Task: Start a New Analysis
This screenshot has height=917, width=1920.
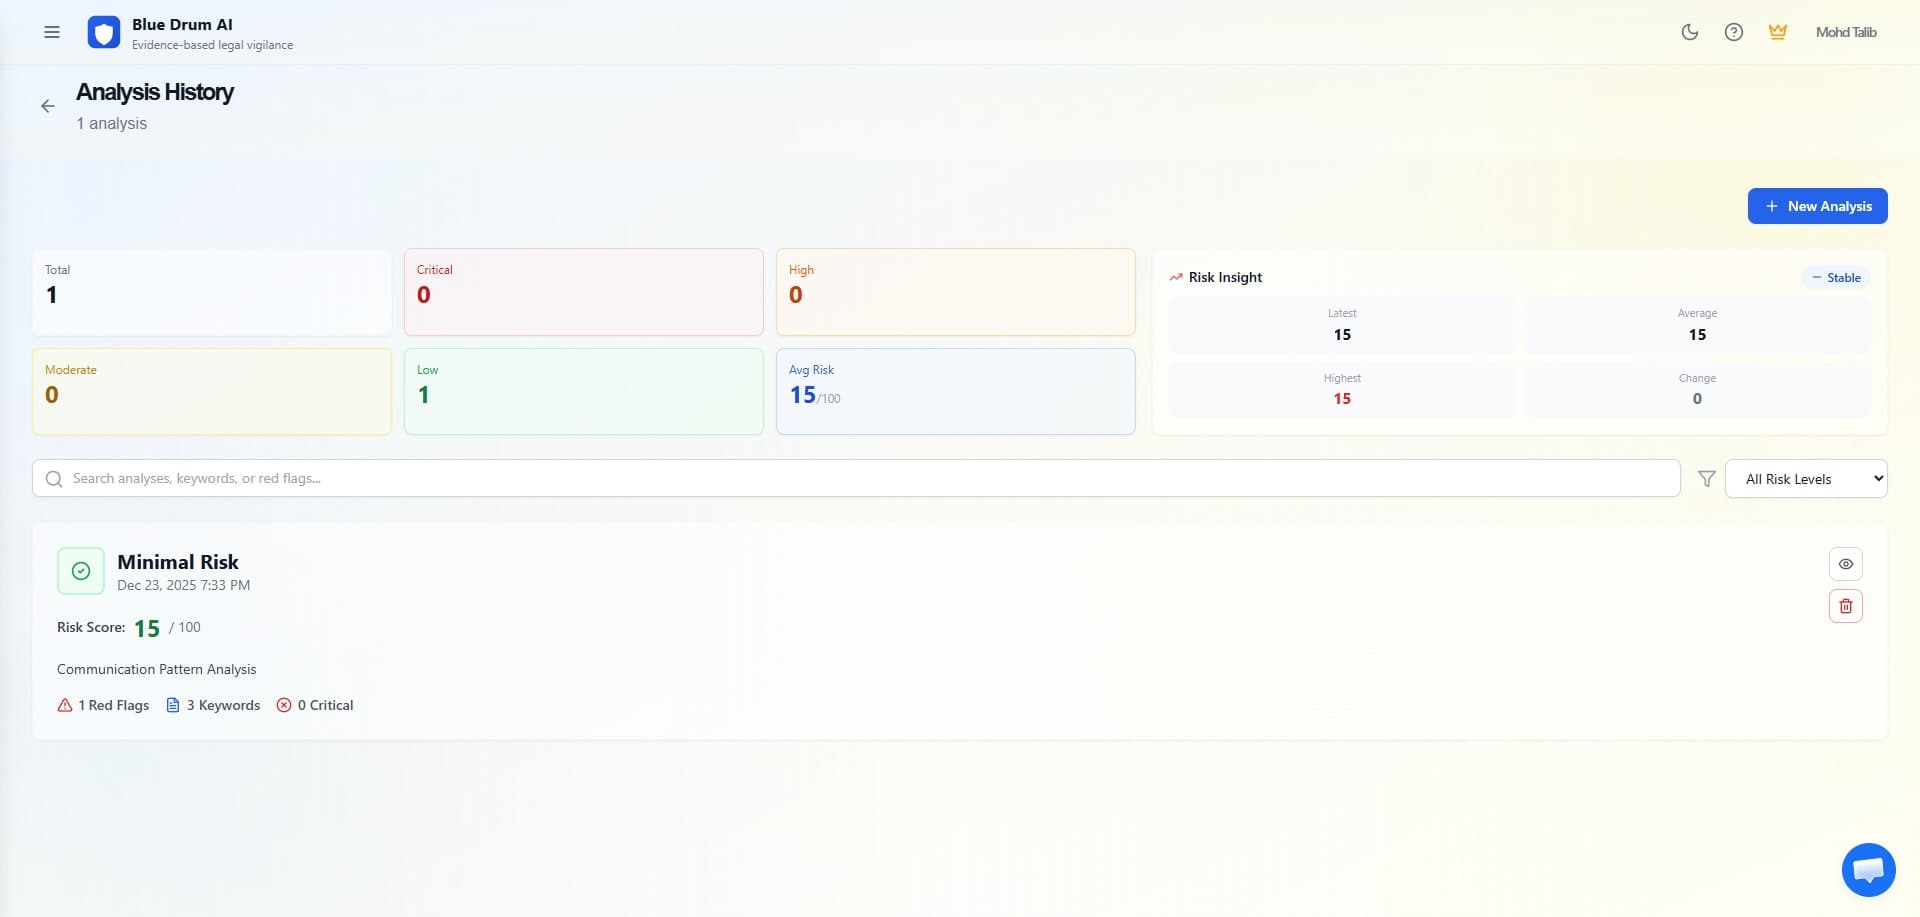Action: click(x=1818, y=206)
